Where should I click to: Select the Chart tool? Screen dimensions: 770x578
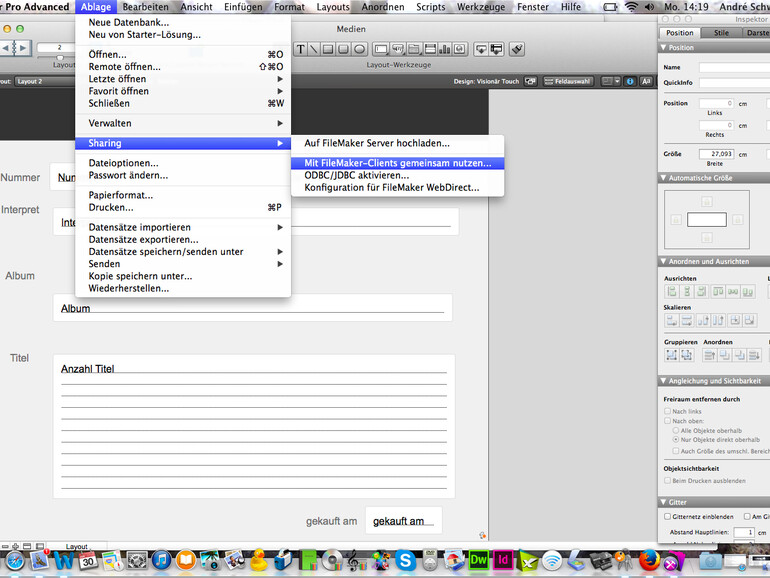(x=444, y=49)
